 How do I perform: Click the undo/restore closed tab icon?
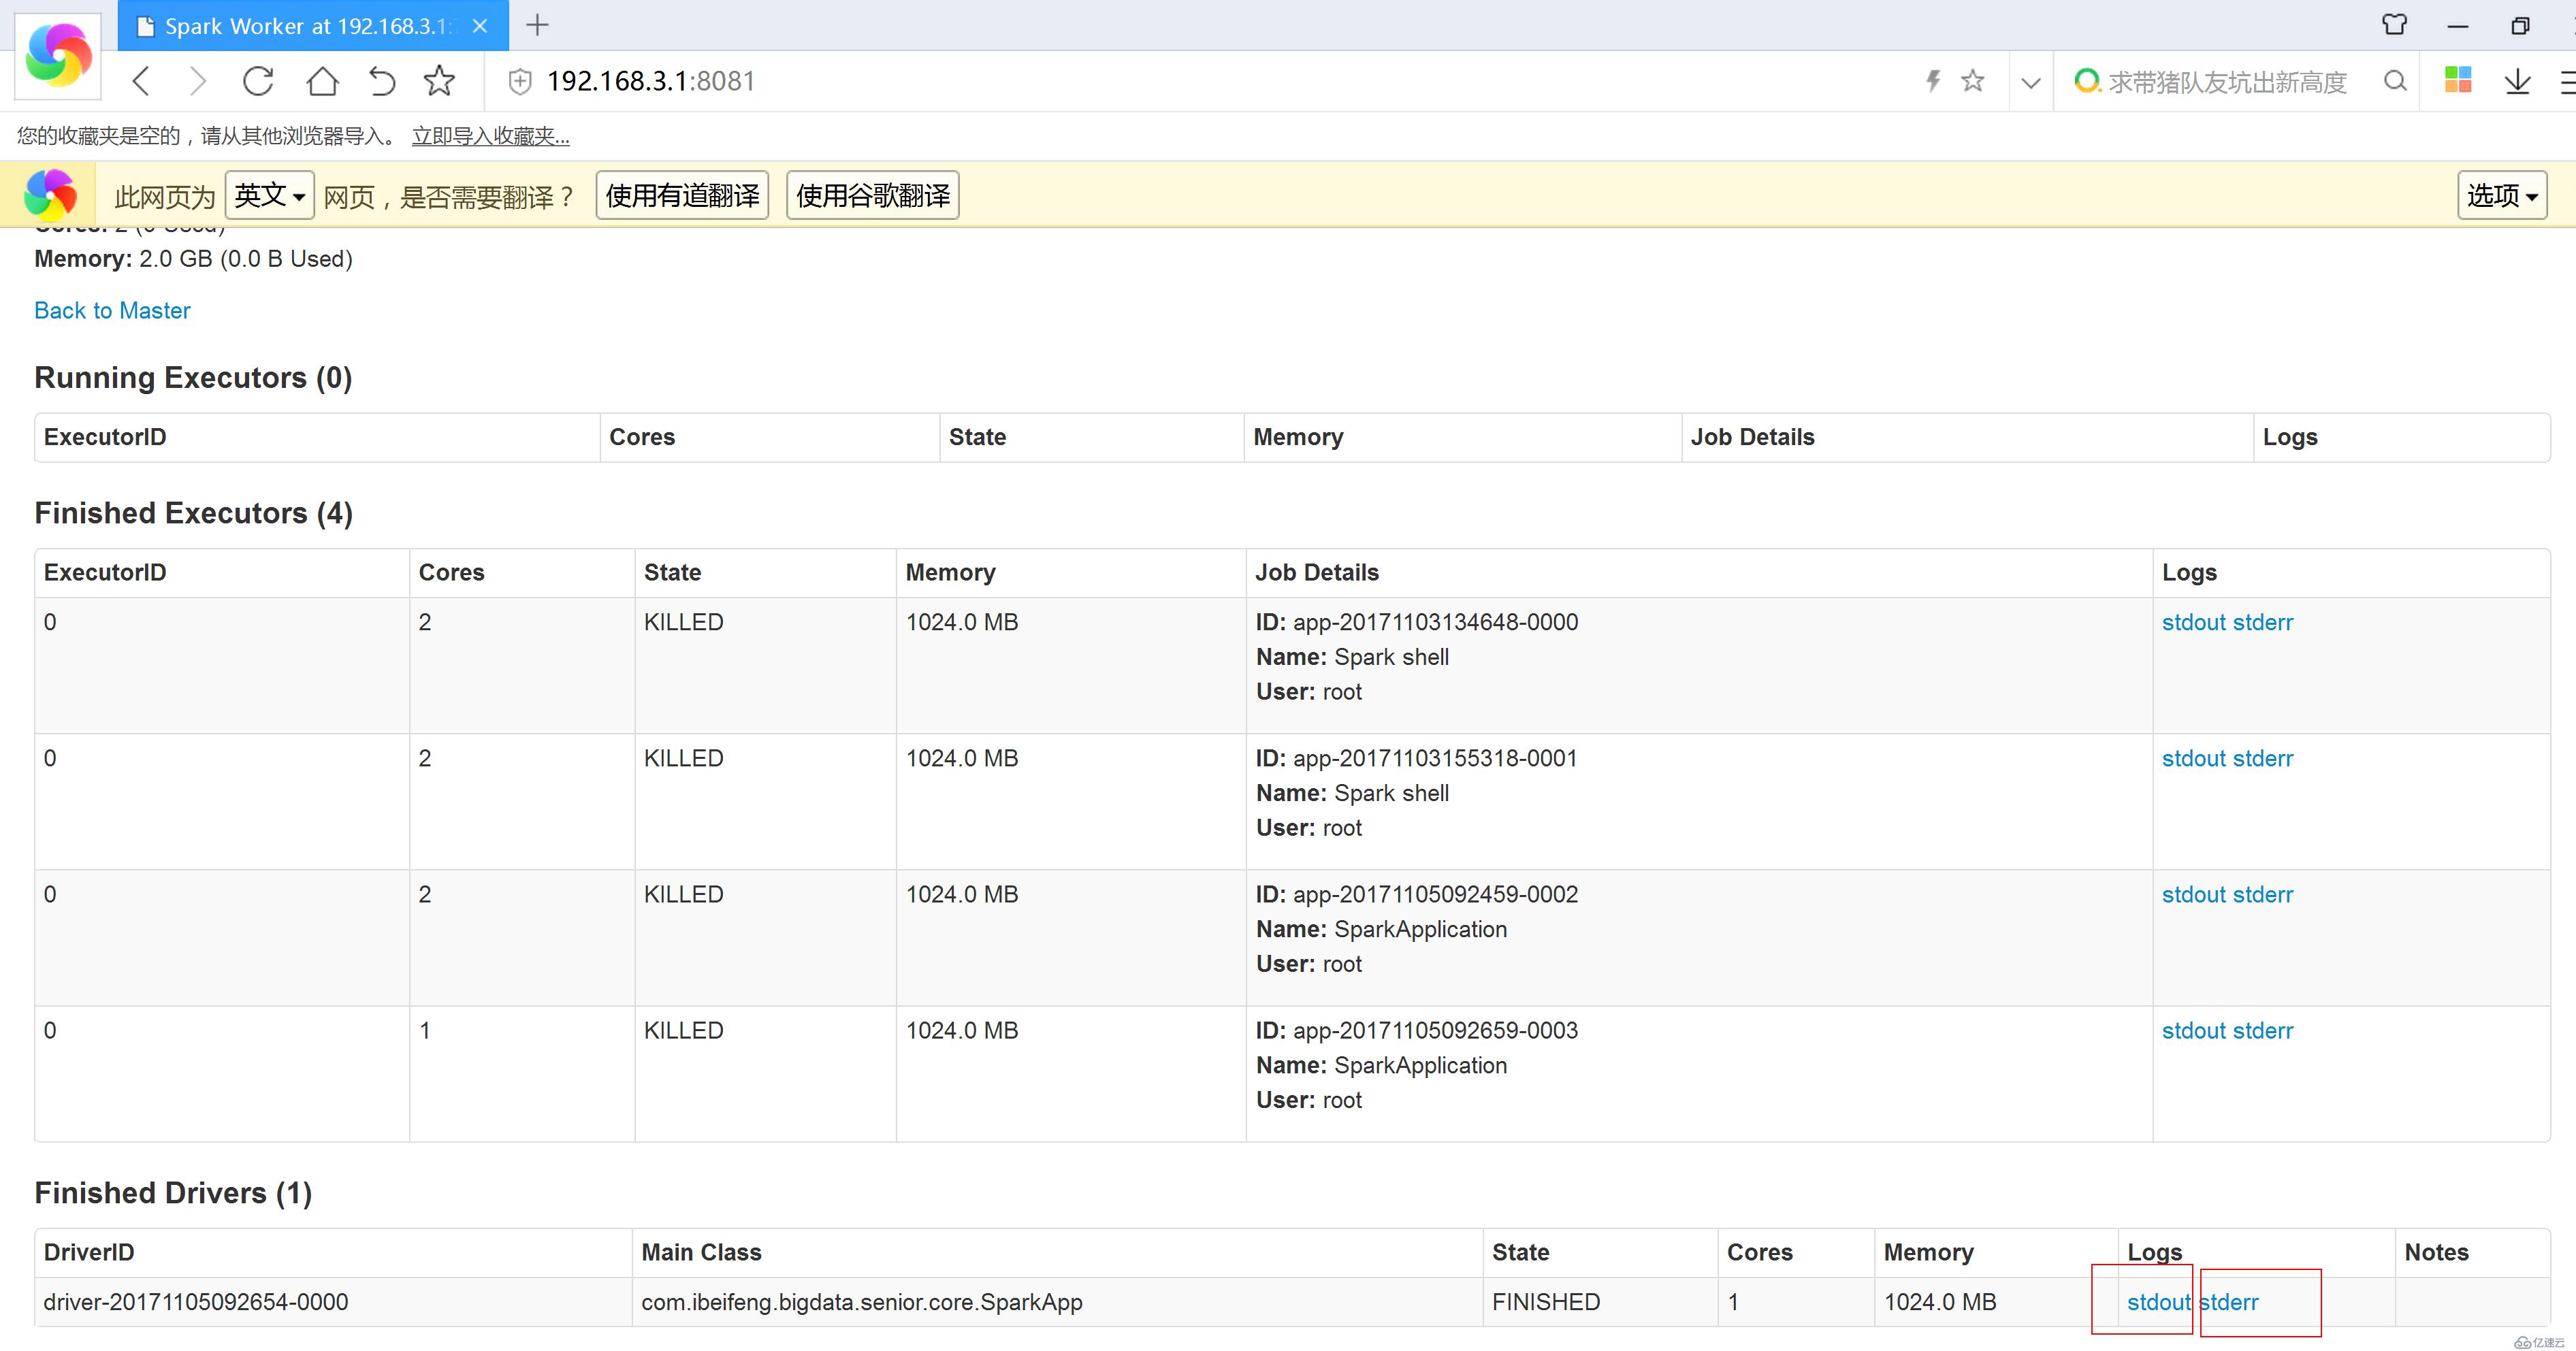pyautogui.click(x=381, y=81)
